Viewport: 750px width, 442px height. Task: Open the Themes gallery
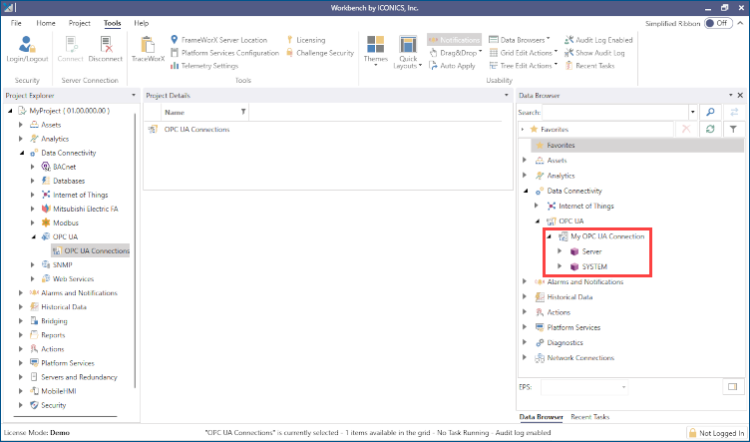click(376, 49)
